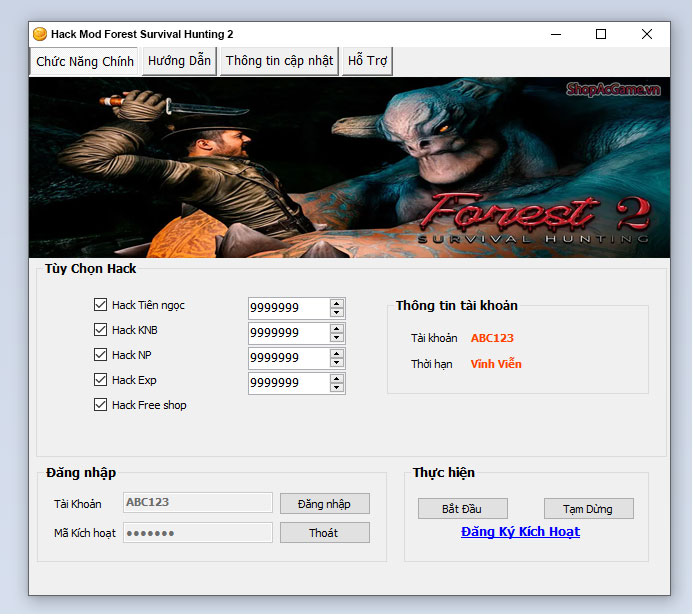Viewport: 693px width, 616px height.
Task: Increase the Hack NP value with up arrow
Action: (337, 354)
